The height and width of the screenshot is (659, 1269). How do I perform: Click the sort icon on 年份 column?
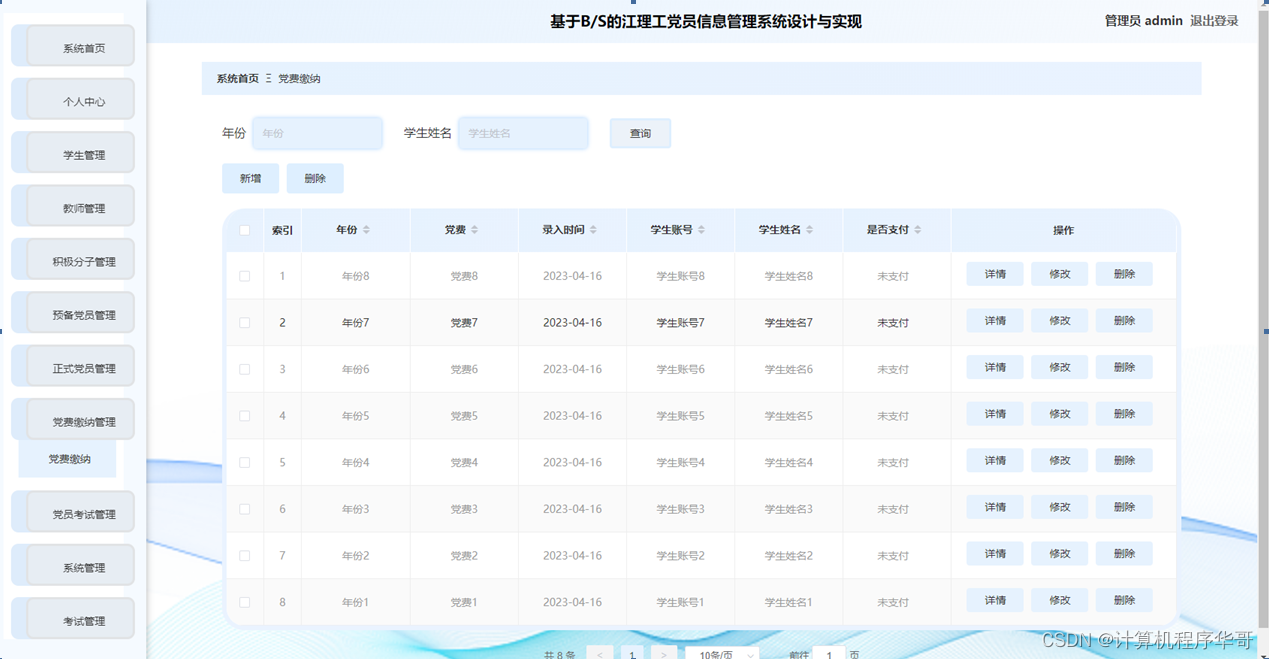(x=365, y=230)
